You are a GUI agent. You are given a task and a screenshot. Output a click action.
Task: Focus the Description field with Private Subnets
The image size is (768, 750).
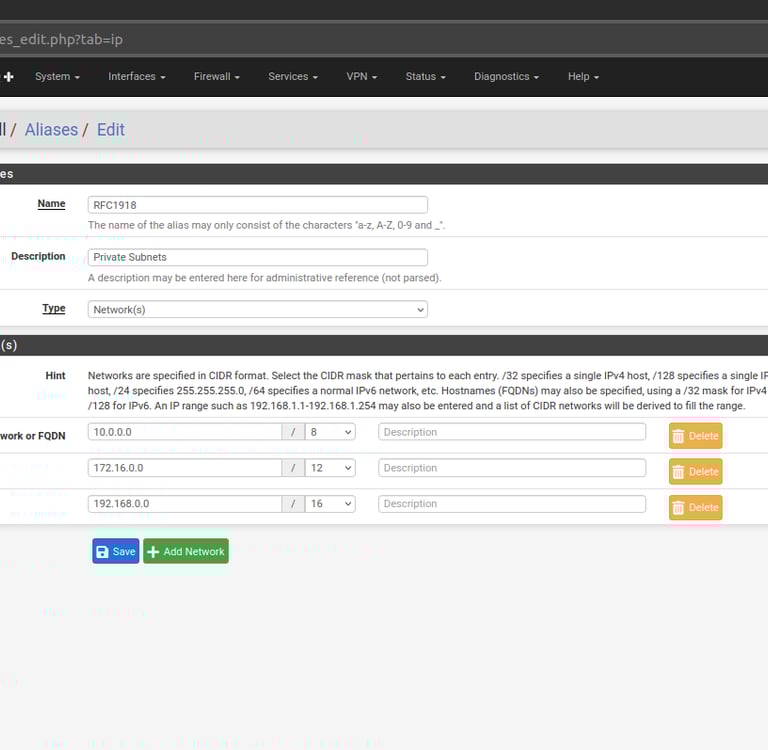(258, 257)
